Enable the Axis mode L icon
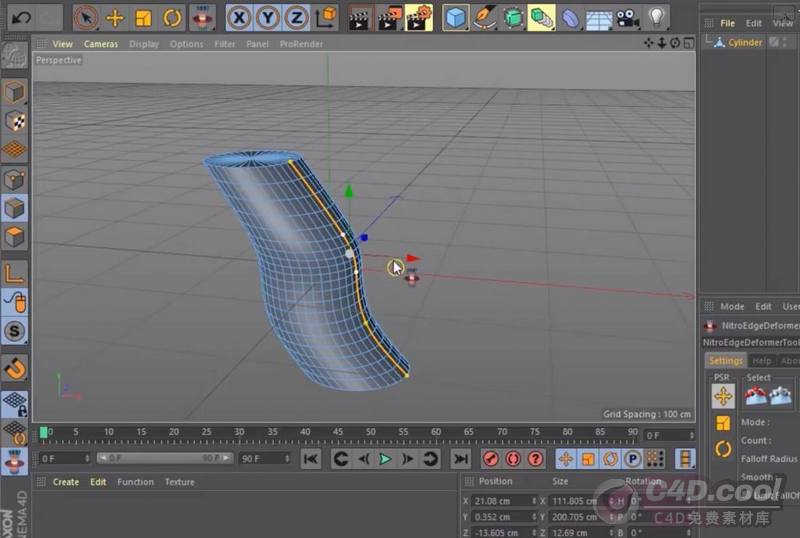Image resolution: width=800 pixels, height=538 pixels. tap(14, 274)
